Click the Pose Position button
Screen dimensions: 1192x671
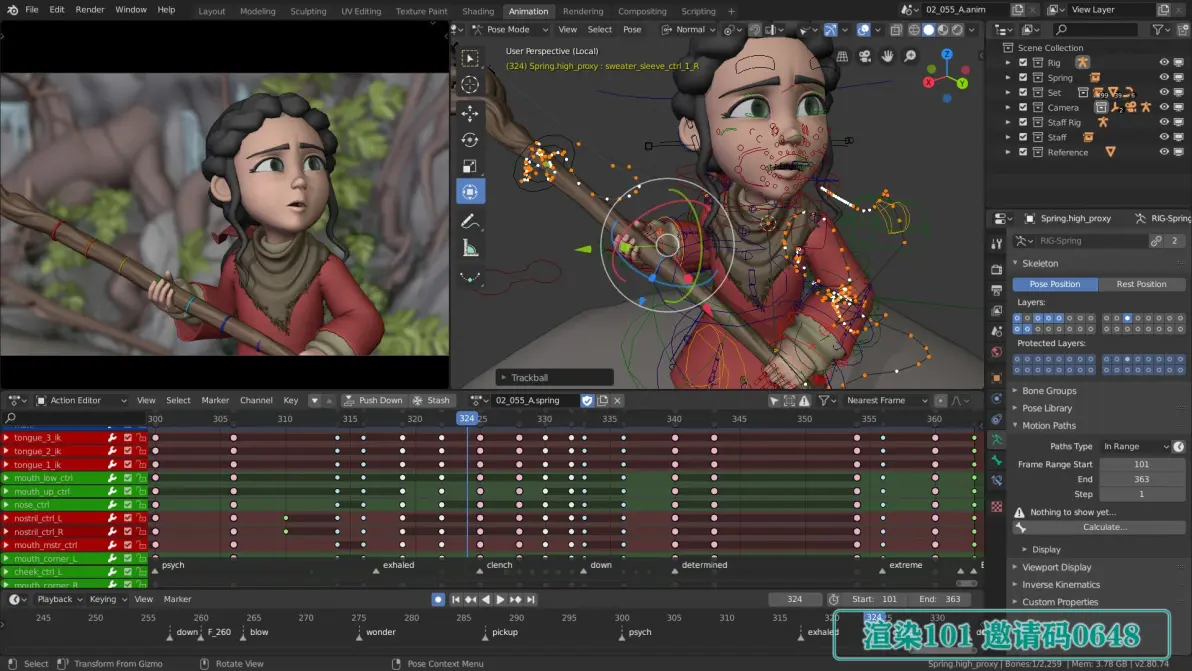tap(1054, 284)
